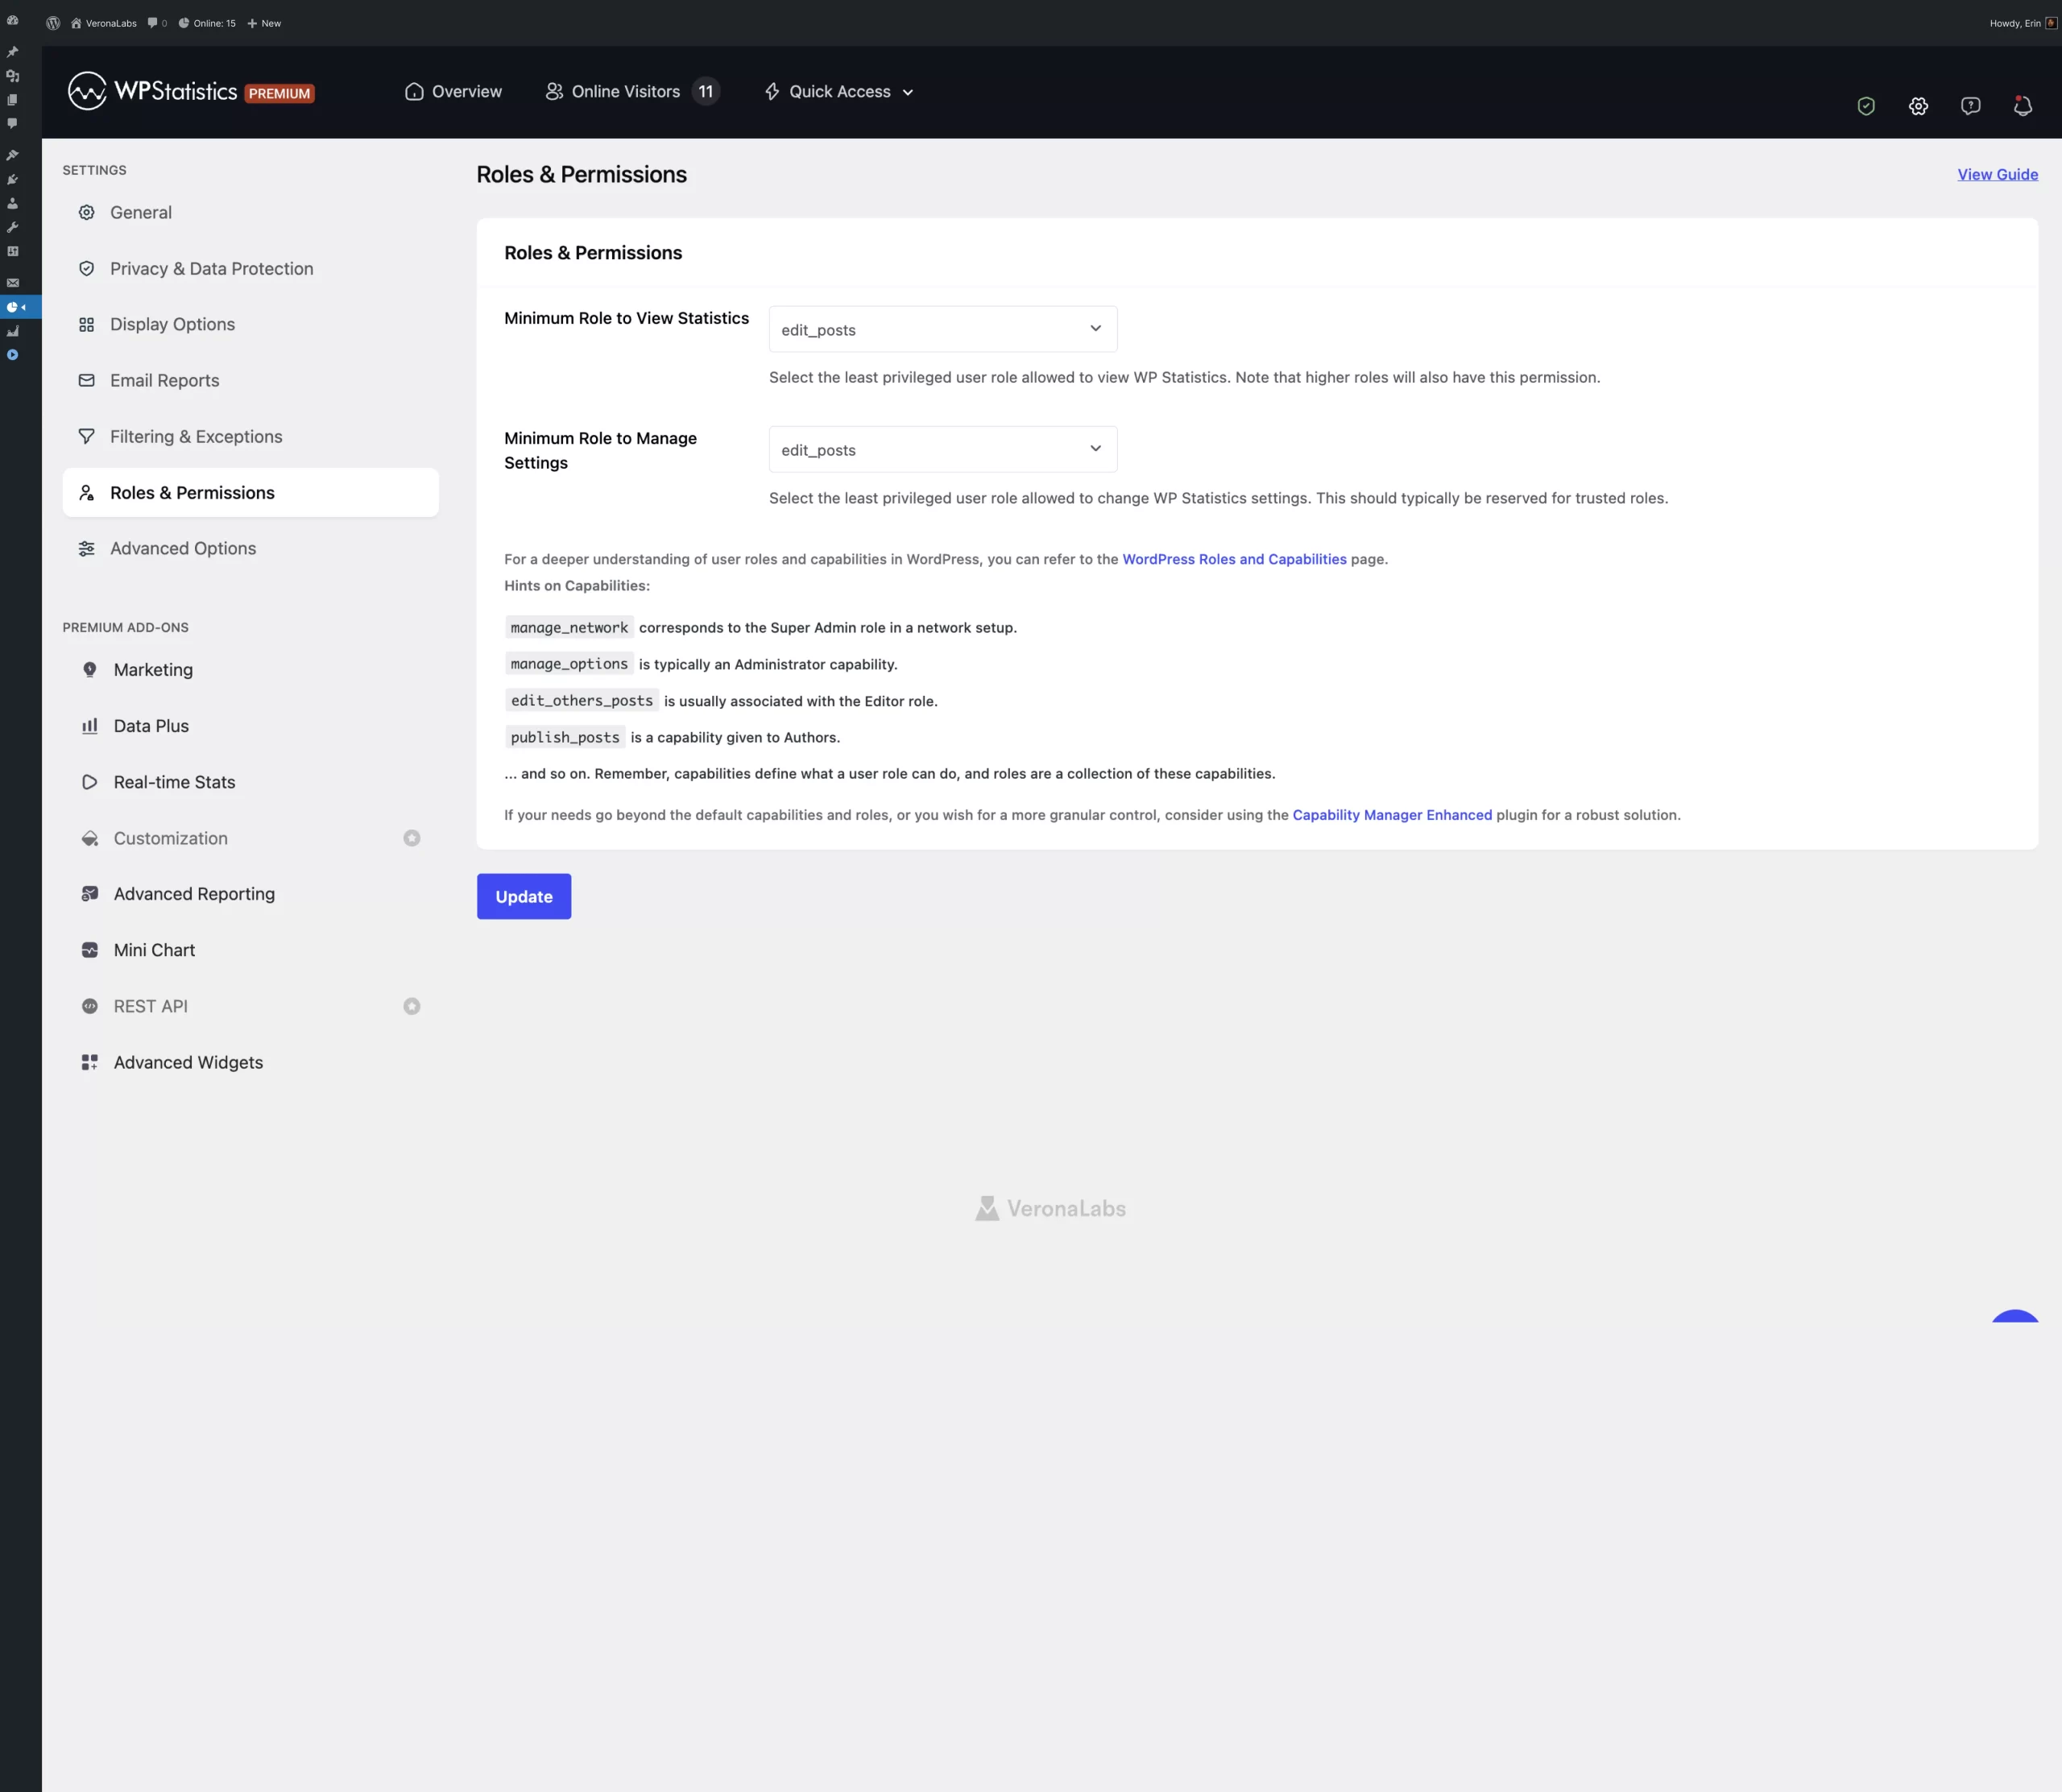Open Minimum Role to Manage Settings dropdown
The width and height of the screenshot is (2062, 1792).
(x=942, y=449)
